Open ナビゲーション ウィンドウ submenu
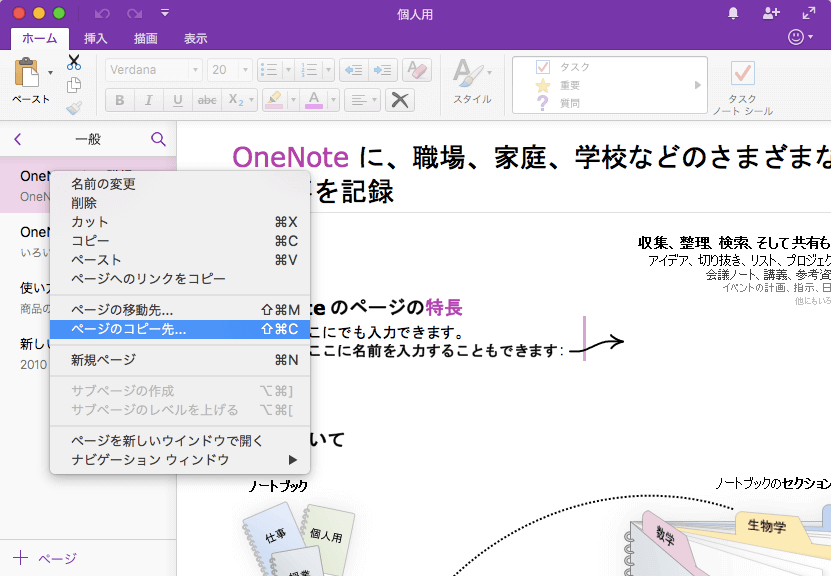Image resolution: width=831 pixels, height=576 pixels. click(x=180, y=460)
